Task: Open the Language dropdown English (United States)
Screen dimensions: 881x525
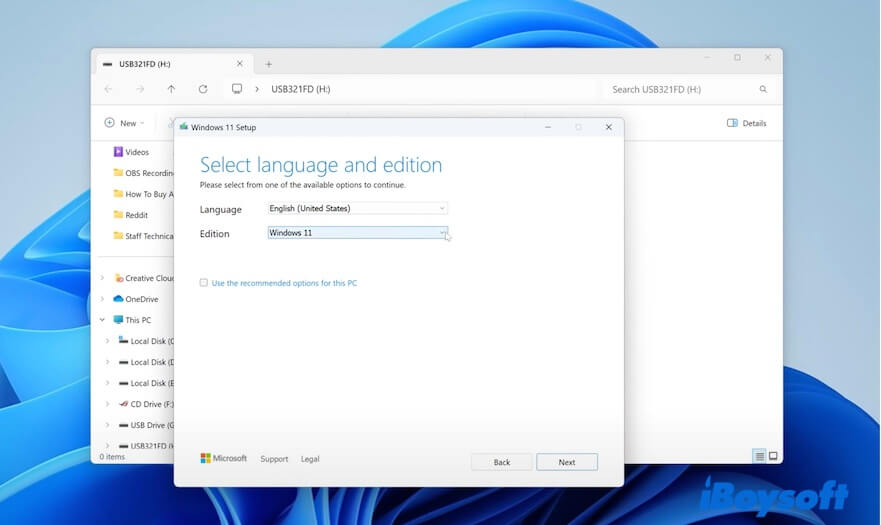Action: point(357,209)
